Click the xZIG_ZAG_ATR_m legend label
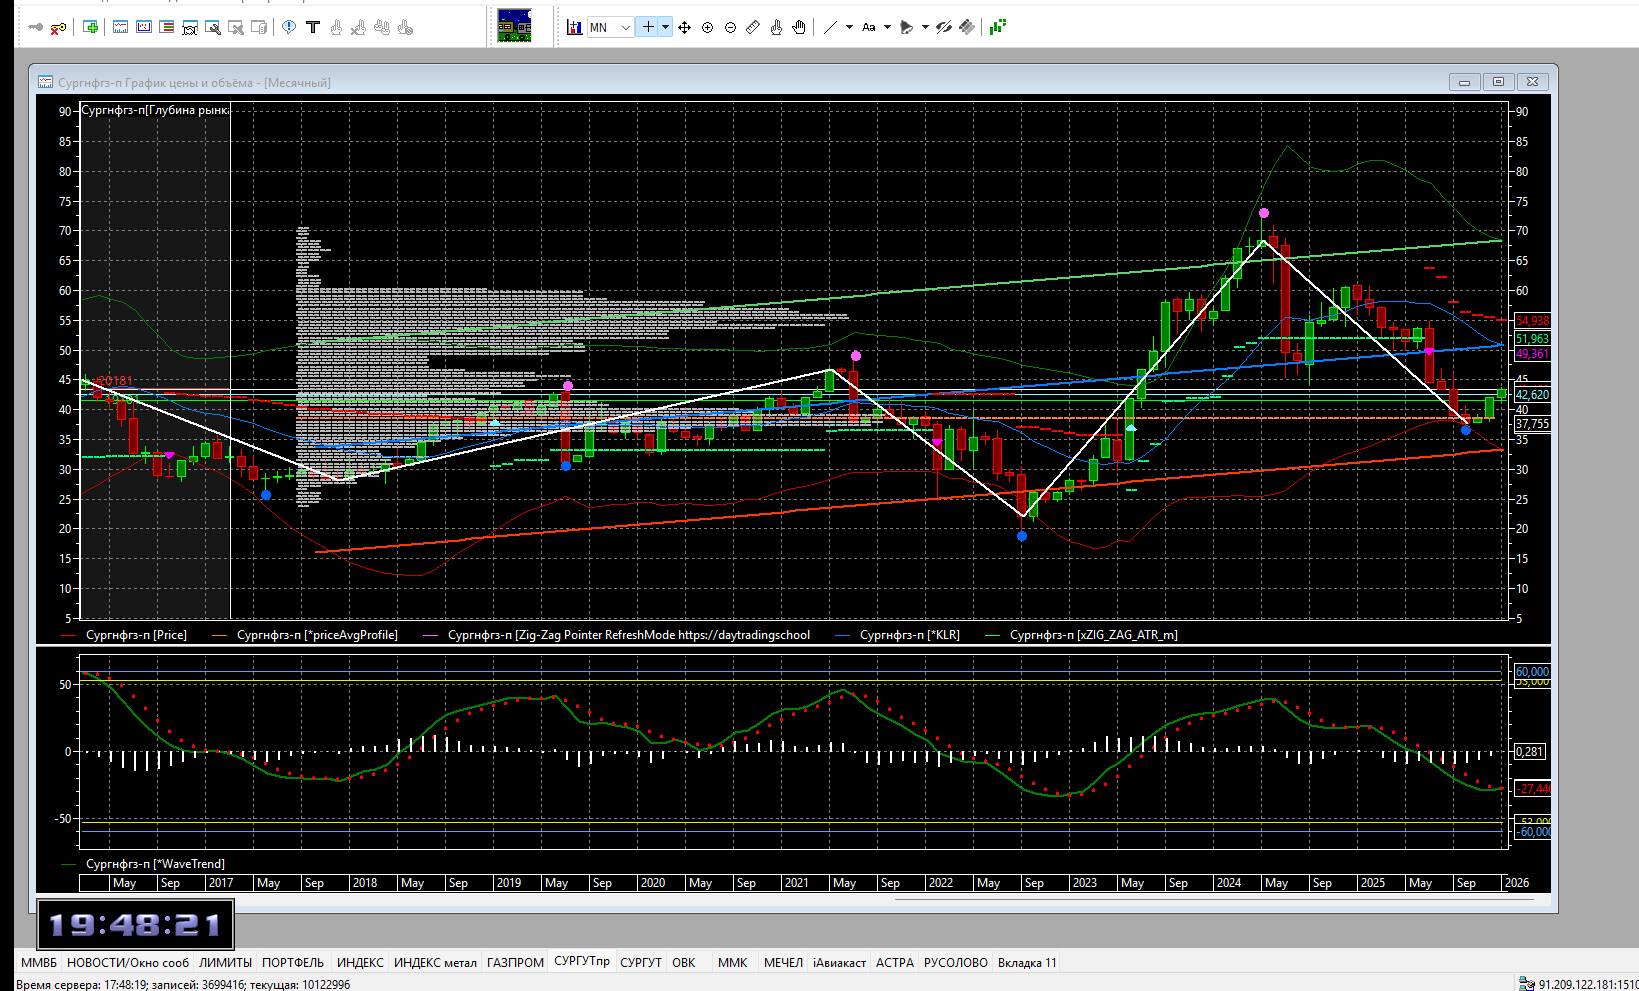Image resolution: width=1639 pixels, height=991 pixels. (1093, 635)
